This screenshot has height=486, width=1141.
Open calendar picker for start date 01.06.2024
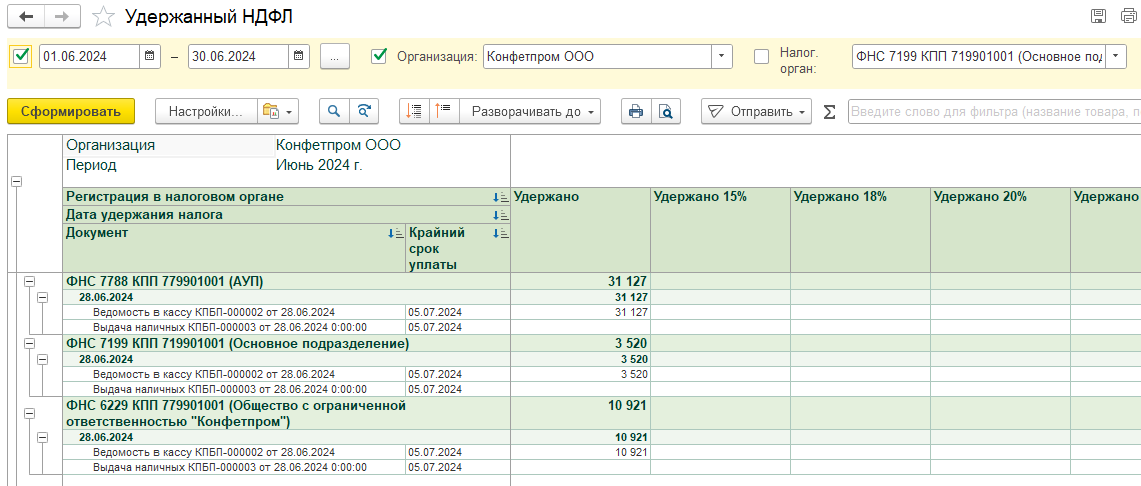[149, 56]
